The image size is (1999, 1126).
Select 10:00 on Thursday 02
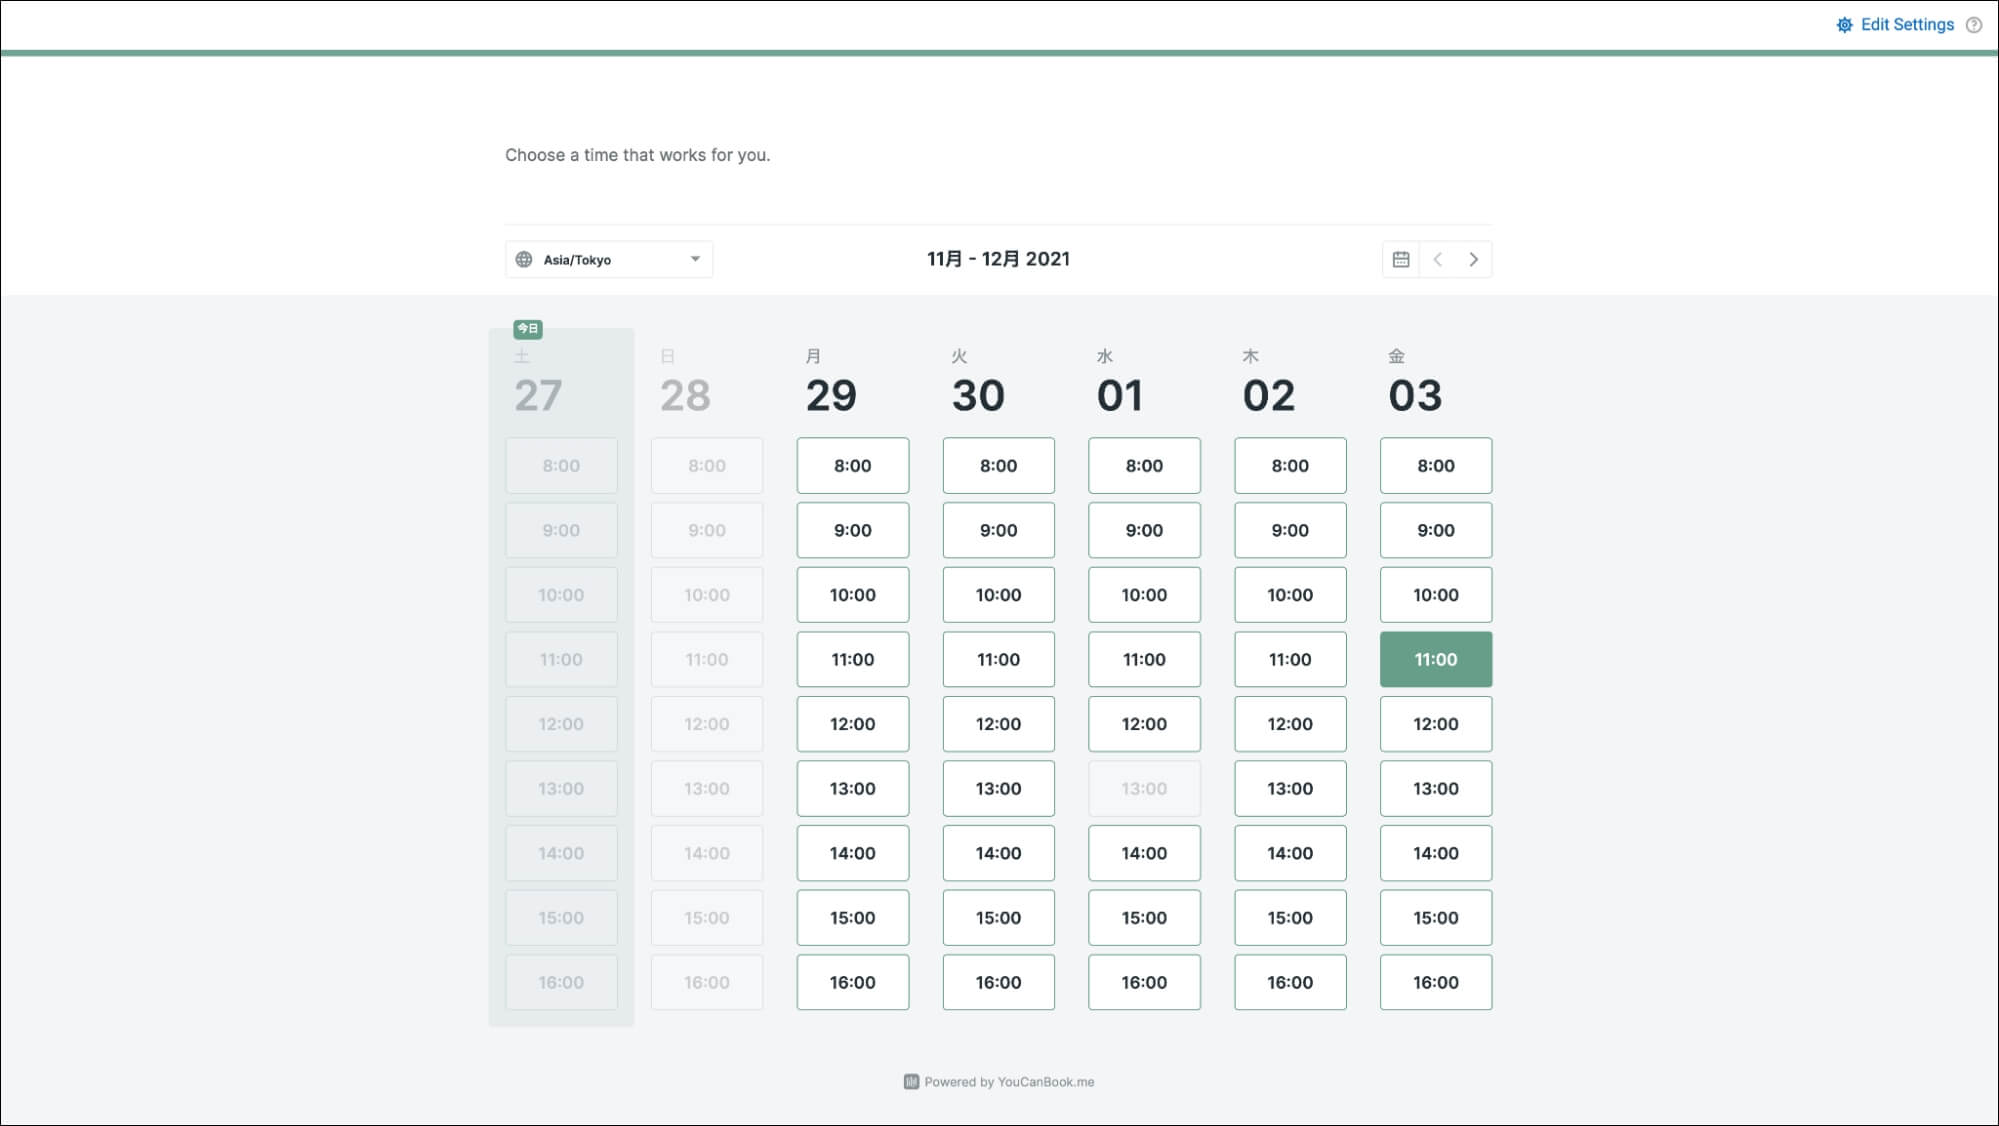tap(1289, 595)
